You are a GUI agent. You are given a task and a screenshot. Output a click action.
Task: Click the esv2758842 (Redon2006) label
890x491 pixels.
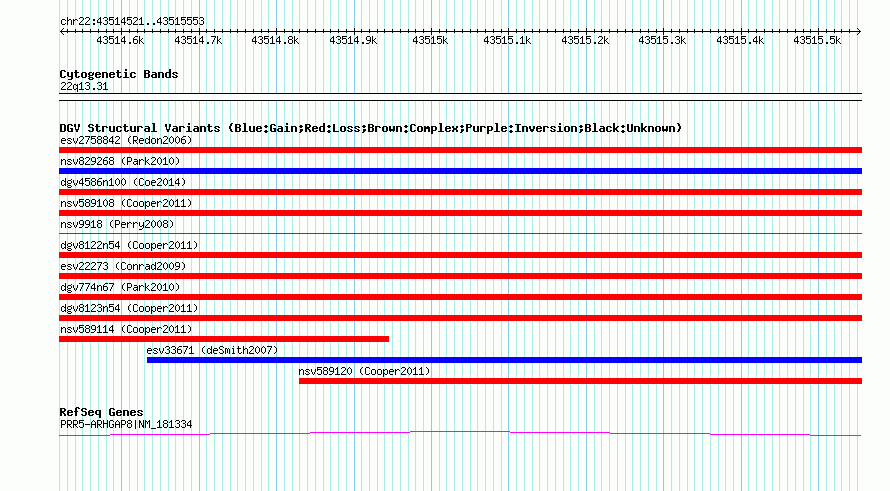coord(126,140)
